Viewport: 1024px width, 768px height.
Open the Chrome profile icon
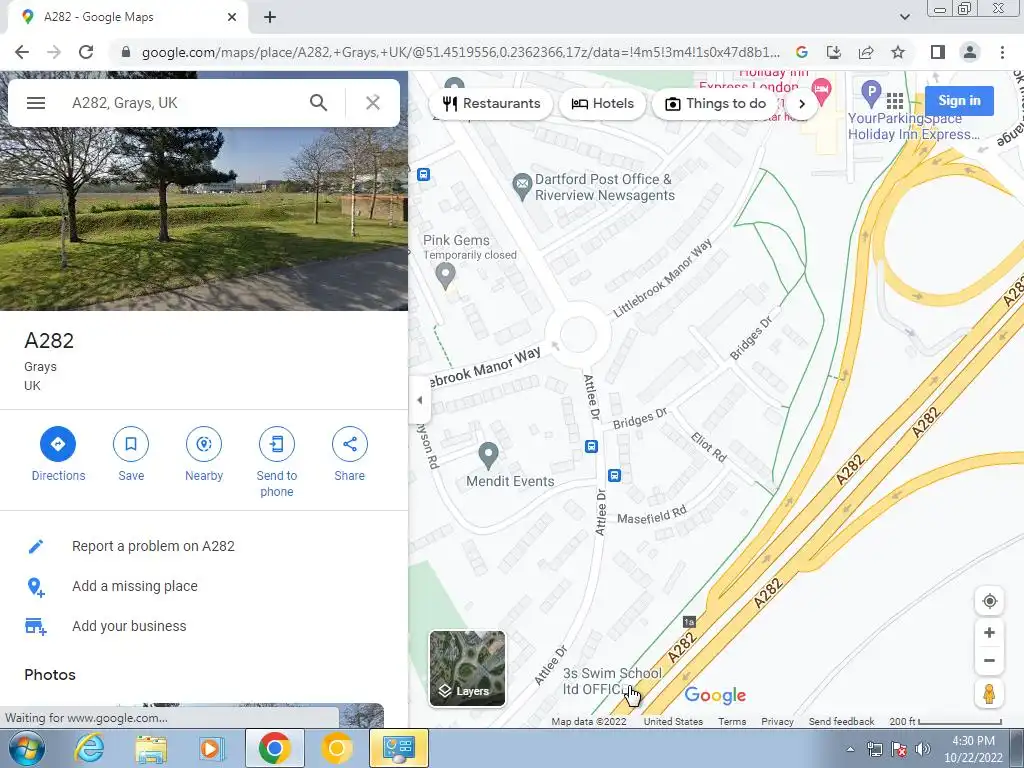coord(970,52)
